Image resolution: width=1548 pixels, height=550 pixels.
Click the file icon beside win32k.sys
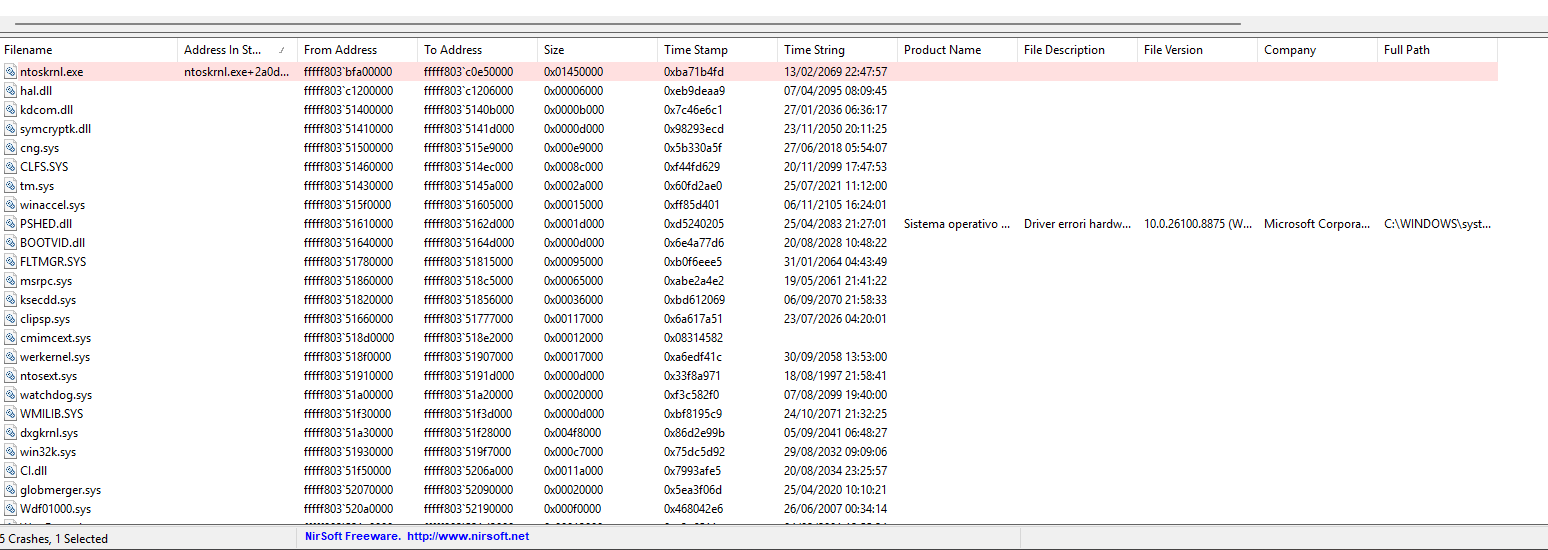click(10, 452)
